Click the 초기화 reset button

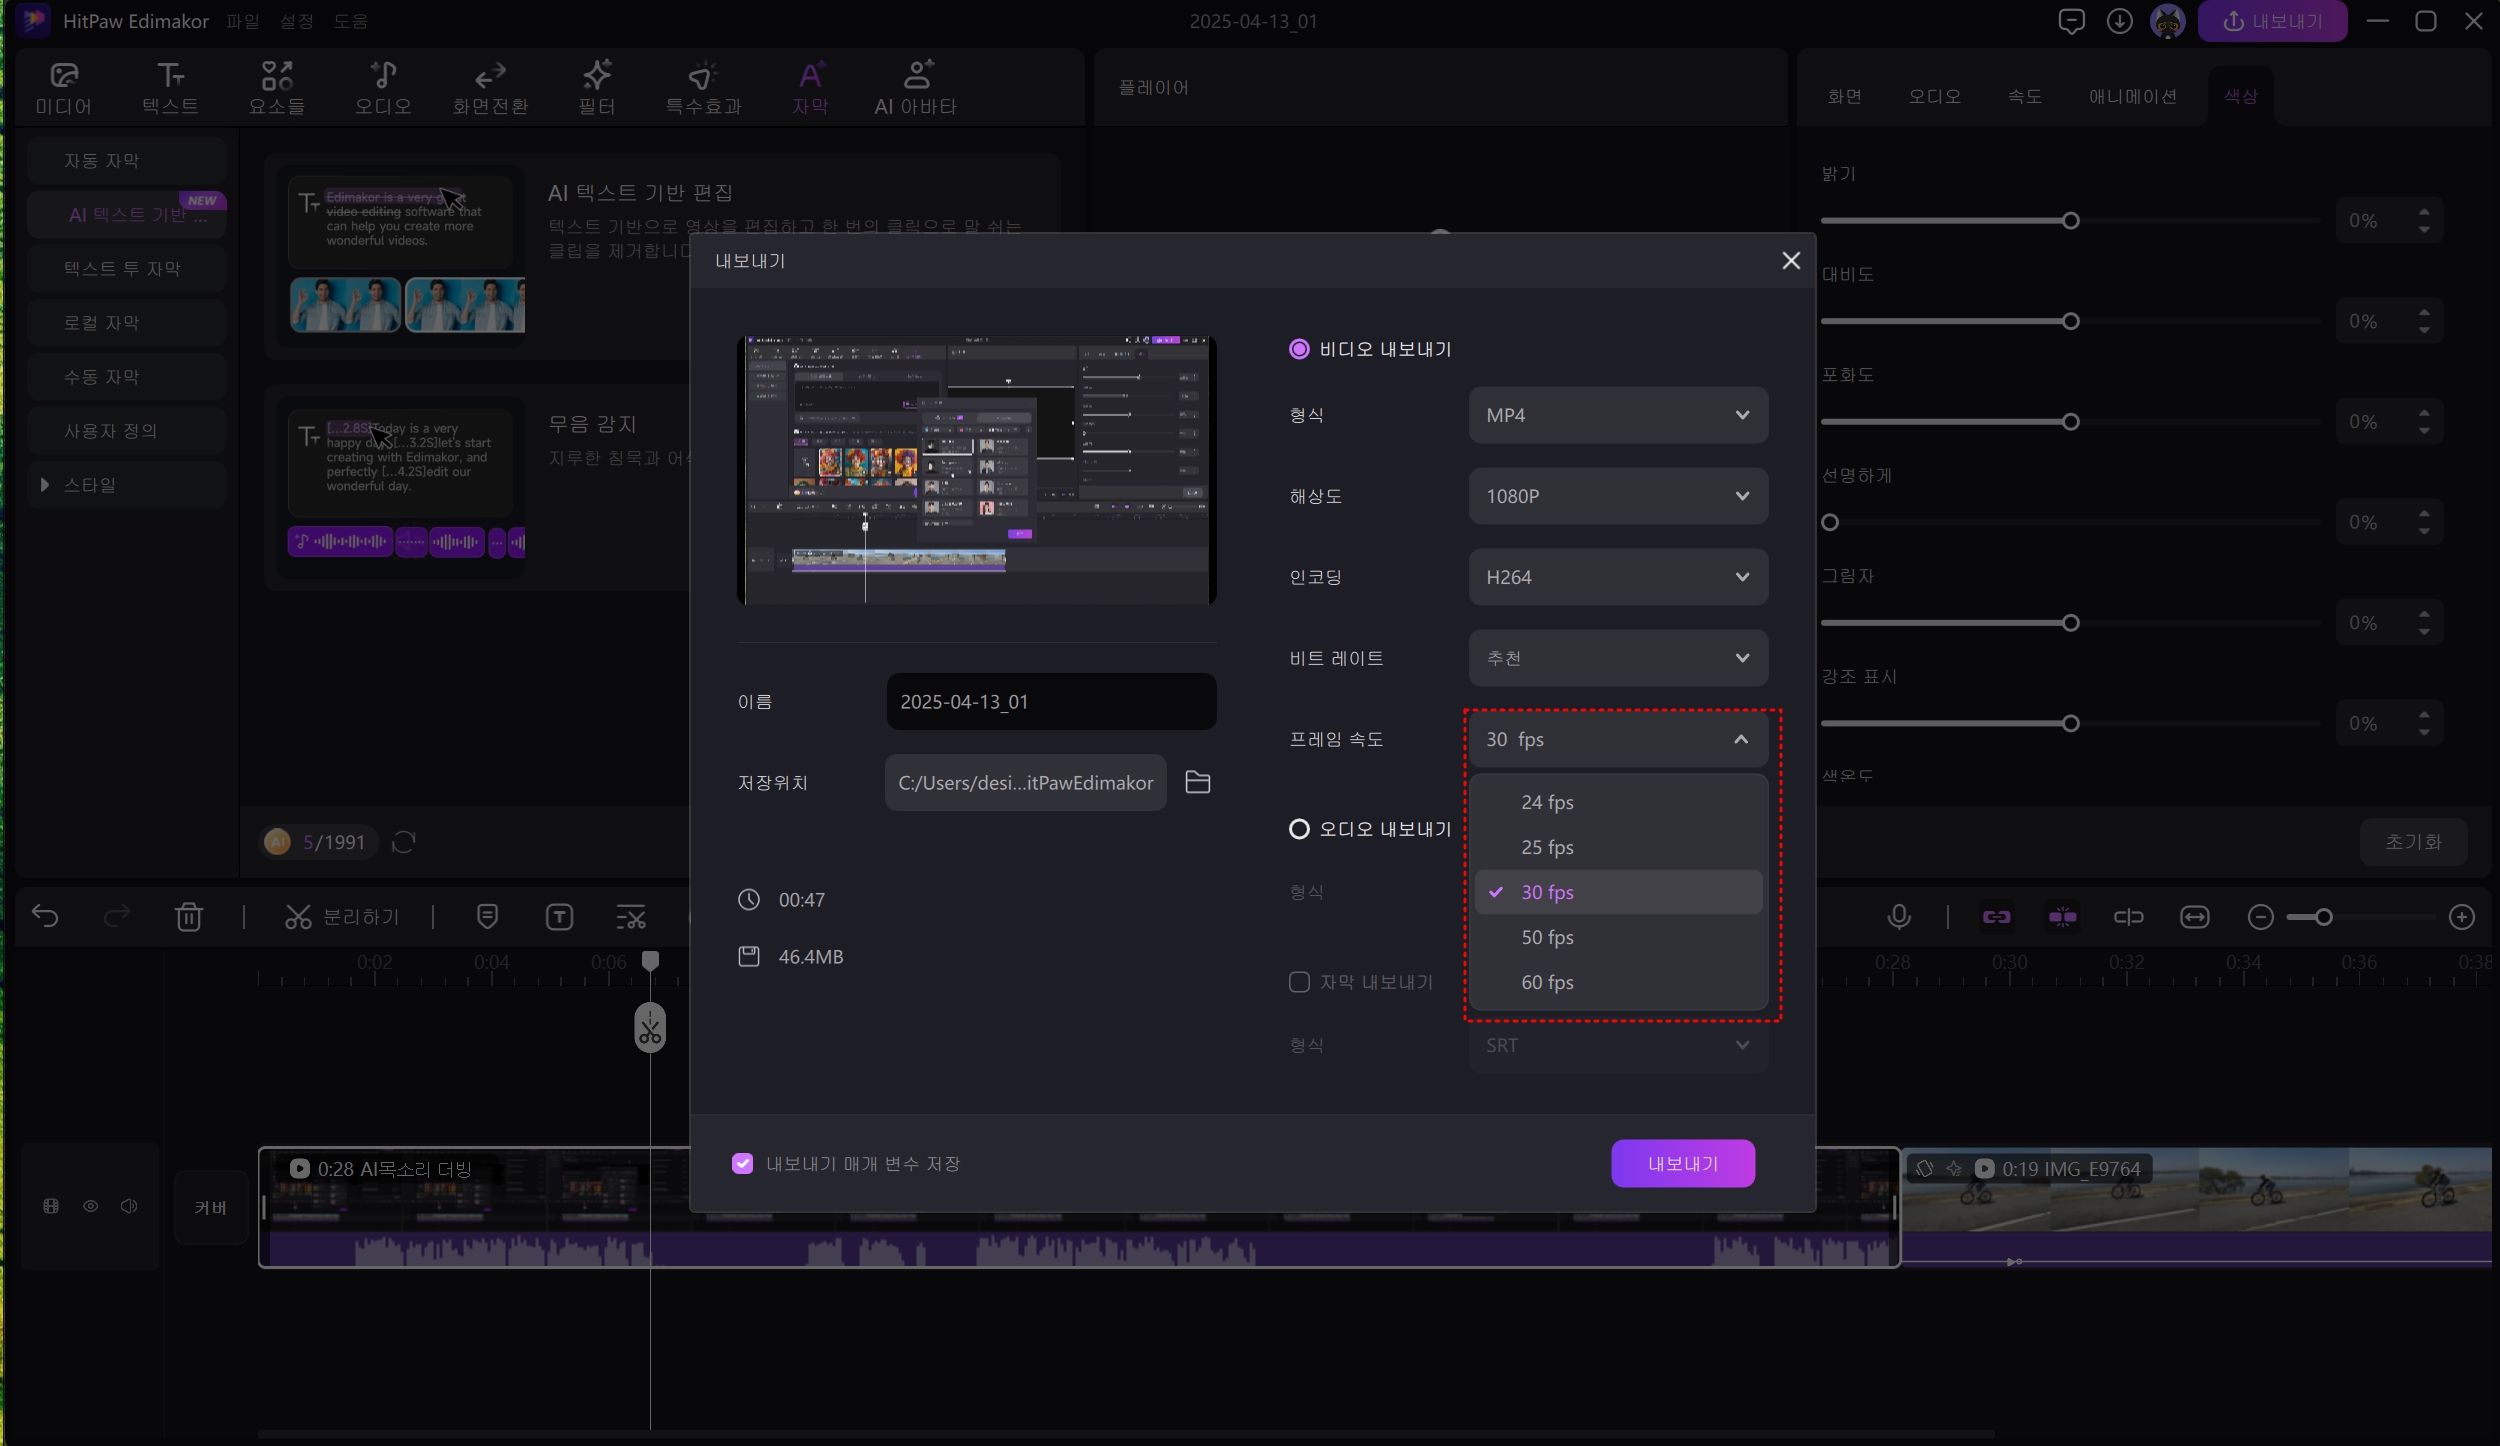(2412, 842)
